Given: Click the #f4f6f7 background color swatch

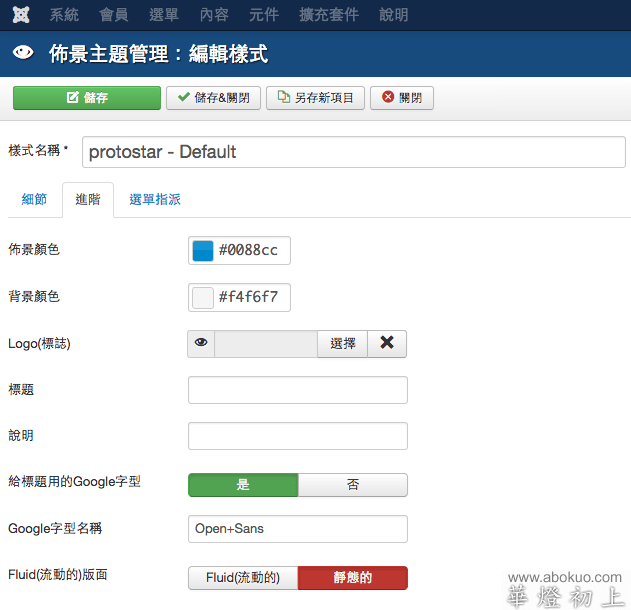Looking at the screenshot, I should 203,297.
